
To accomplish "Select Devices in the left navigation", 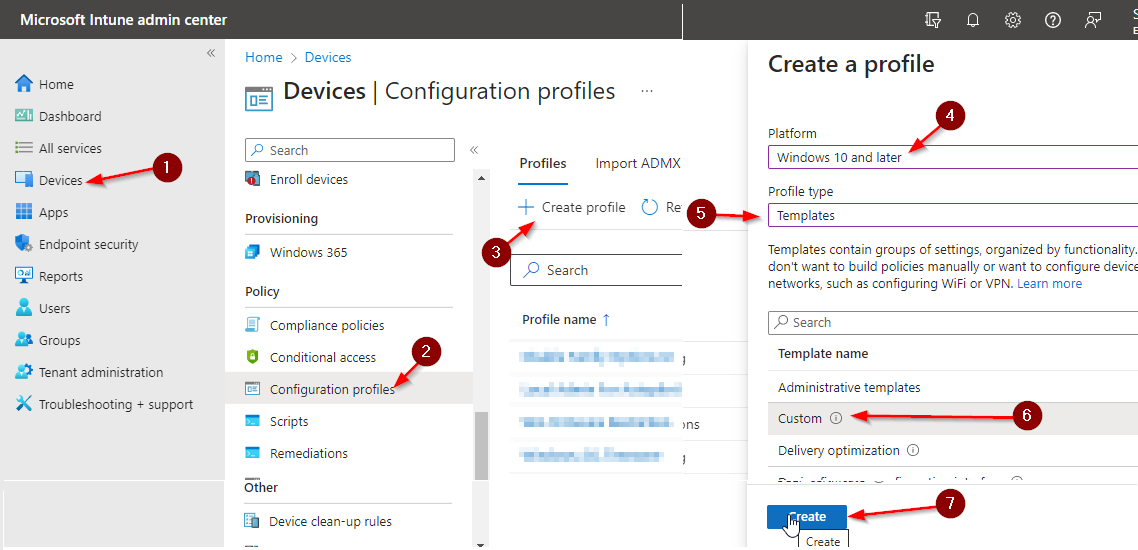I will 49,180.
